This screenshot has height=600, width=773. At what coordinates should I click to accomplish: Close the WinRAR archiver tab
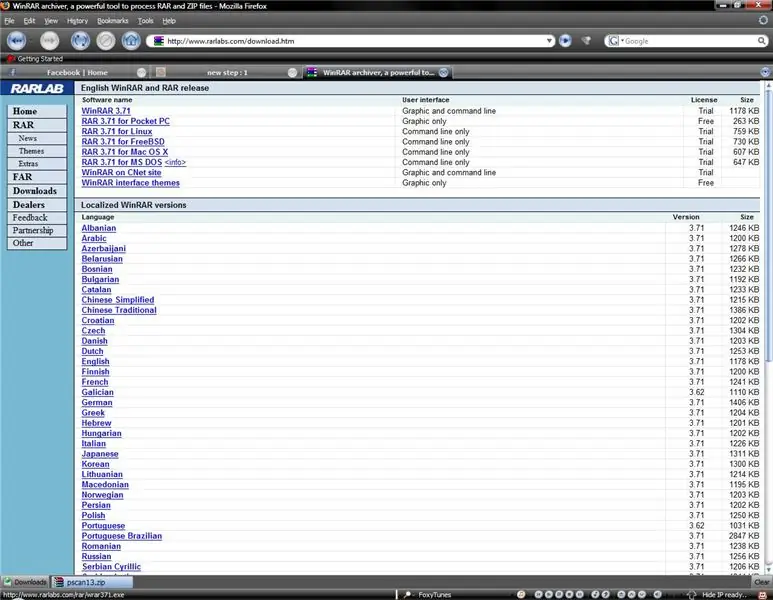pyautogui.click(x=444, y=72)
